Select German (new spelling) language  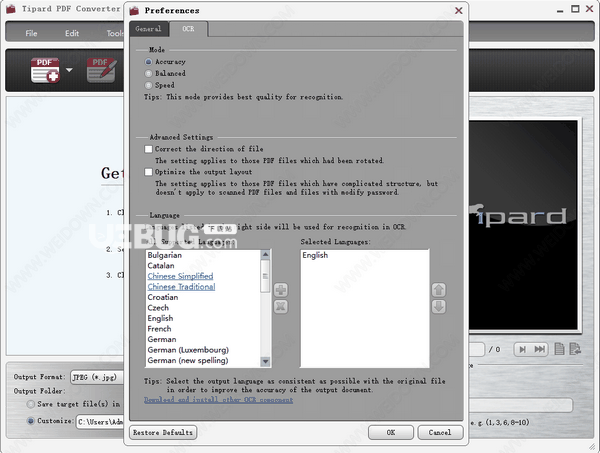[188, 360]
